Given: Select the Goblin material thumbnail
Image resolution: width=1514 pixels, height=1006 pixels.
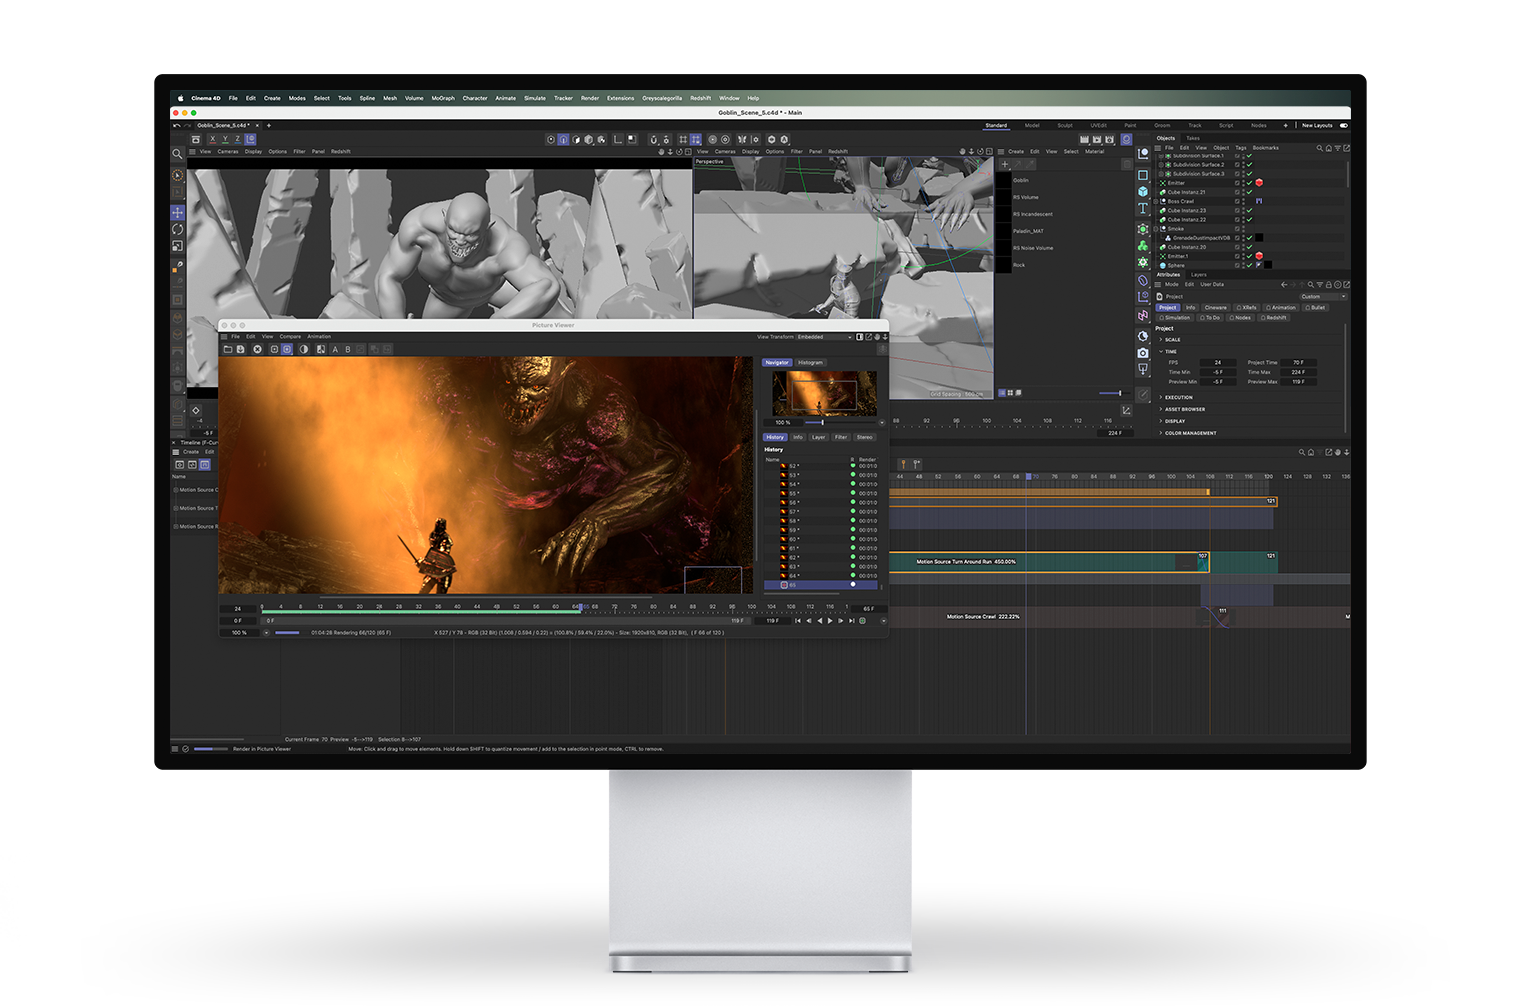Looking at the screenshot, I should (x=1003, y=180).
